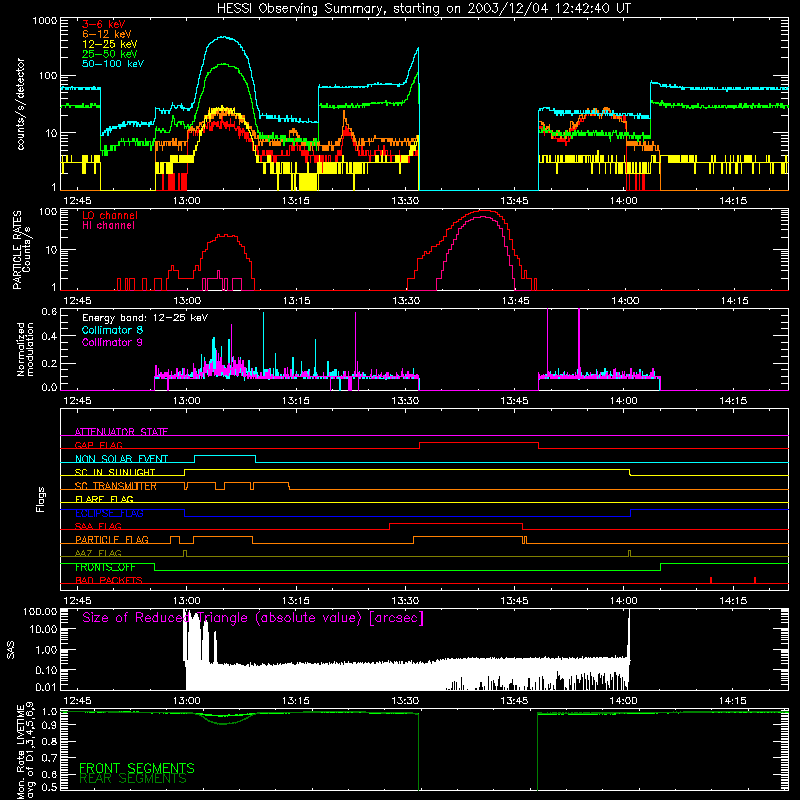
Task: Click the cyan 50-100 keV peak near 13:05
Action: point(223,37)
